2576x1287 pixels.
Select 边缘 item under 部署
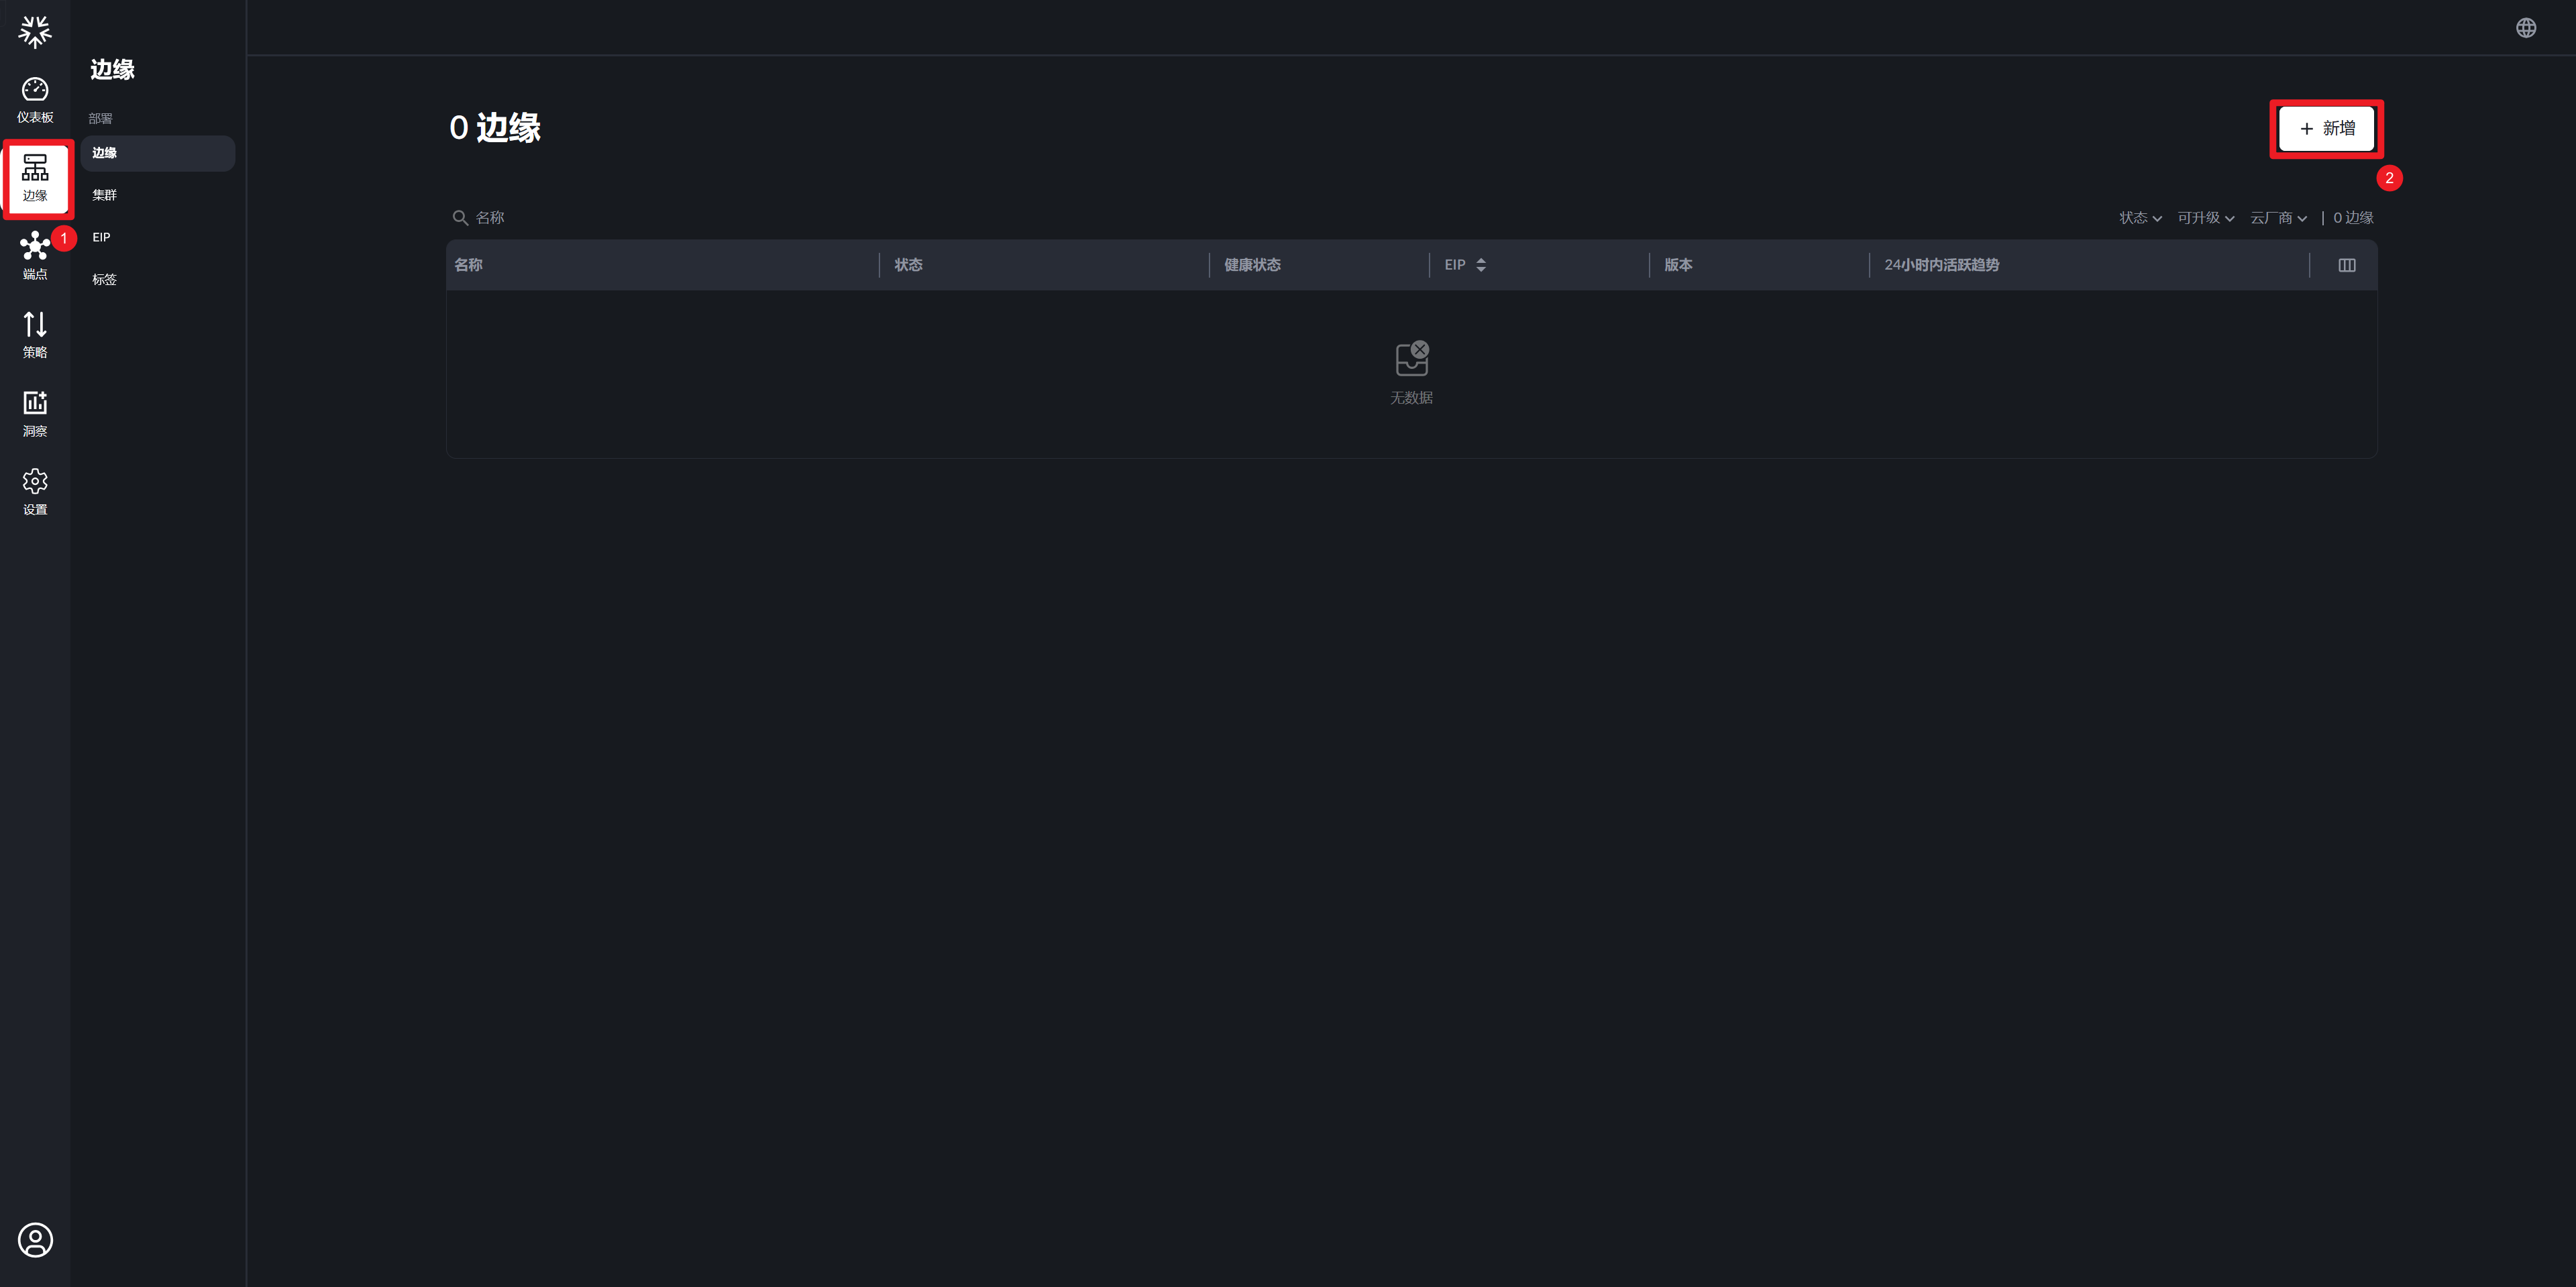[x=157, y=153]
